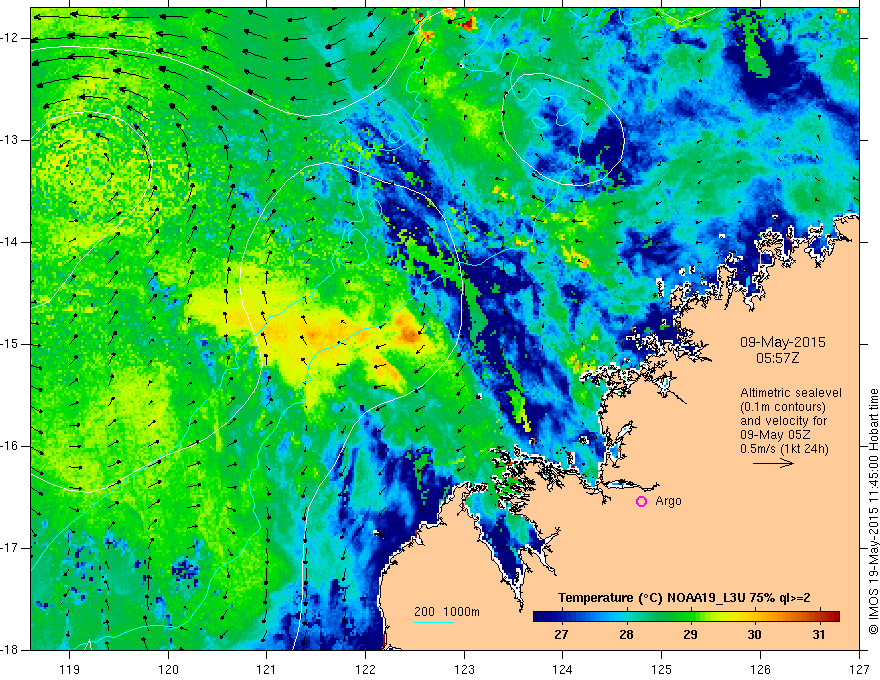Click the '09-May 05Z' legend text
This screenshot has height=680, width=880.
click(776, 435)
